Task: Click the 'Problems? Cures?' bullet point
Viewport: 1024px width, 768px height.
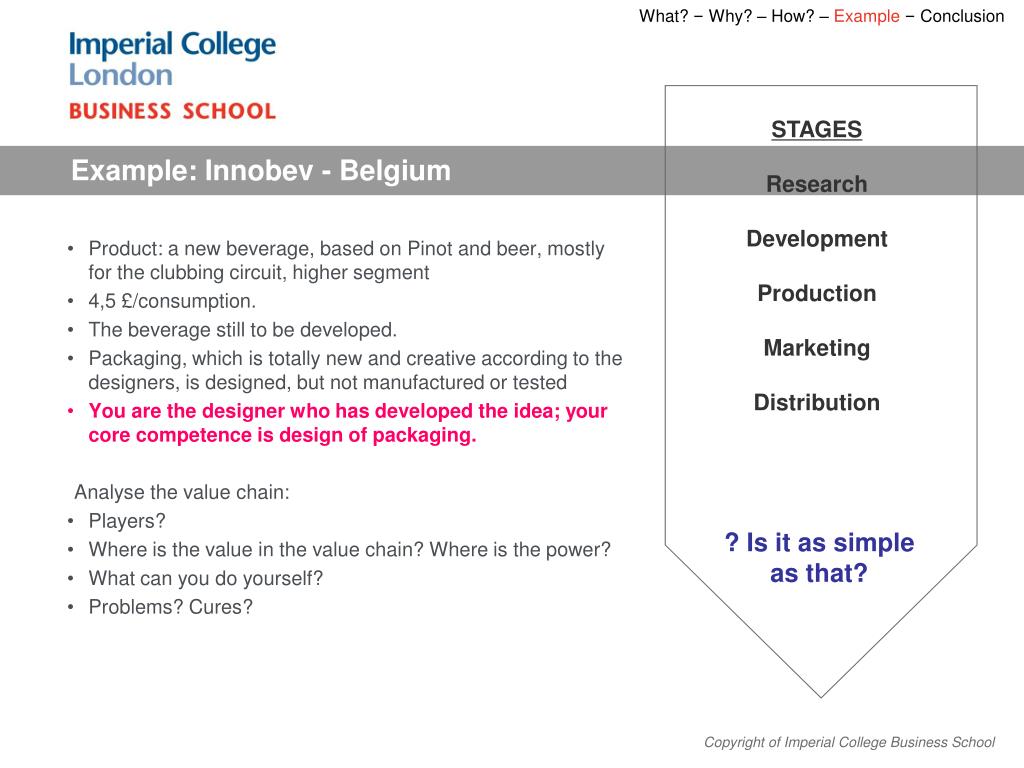Action: coord(170,607)
